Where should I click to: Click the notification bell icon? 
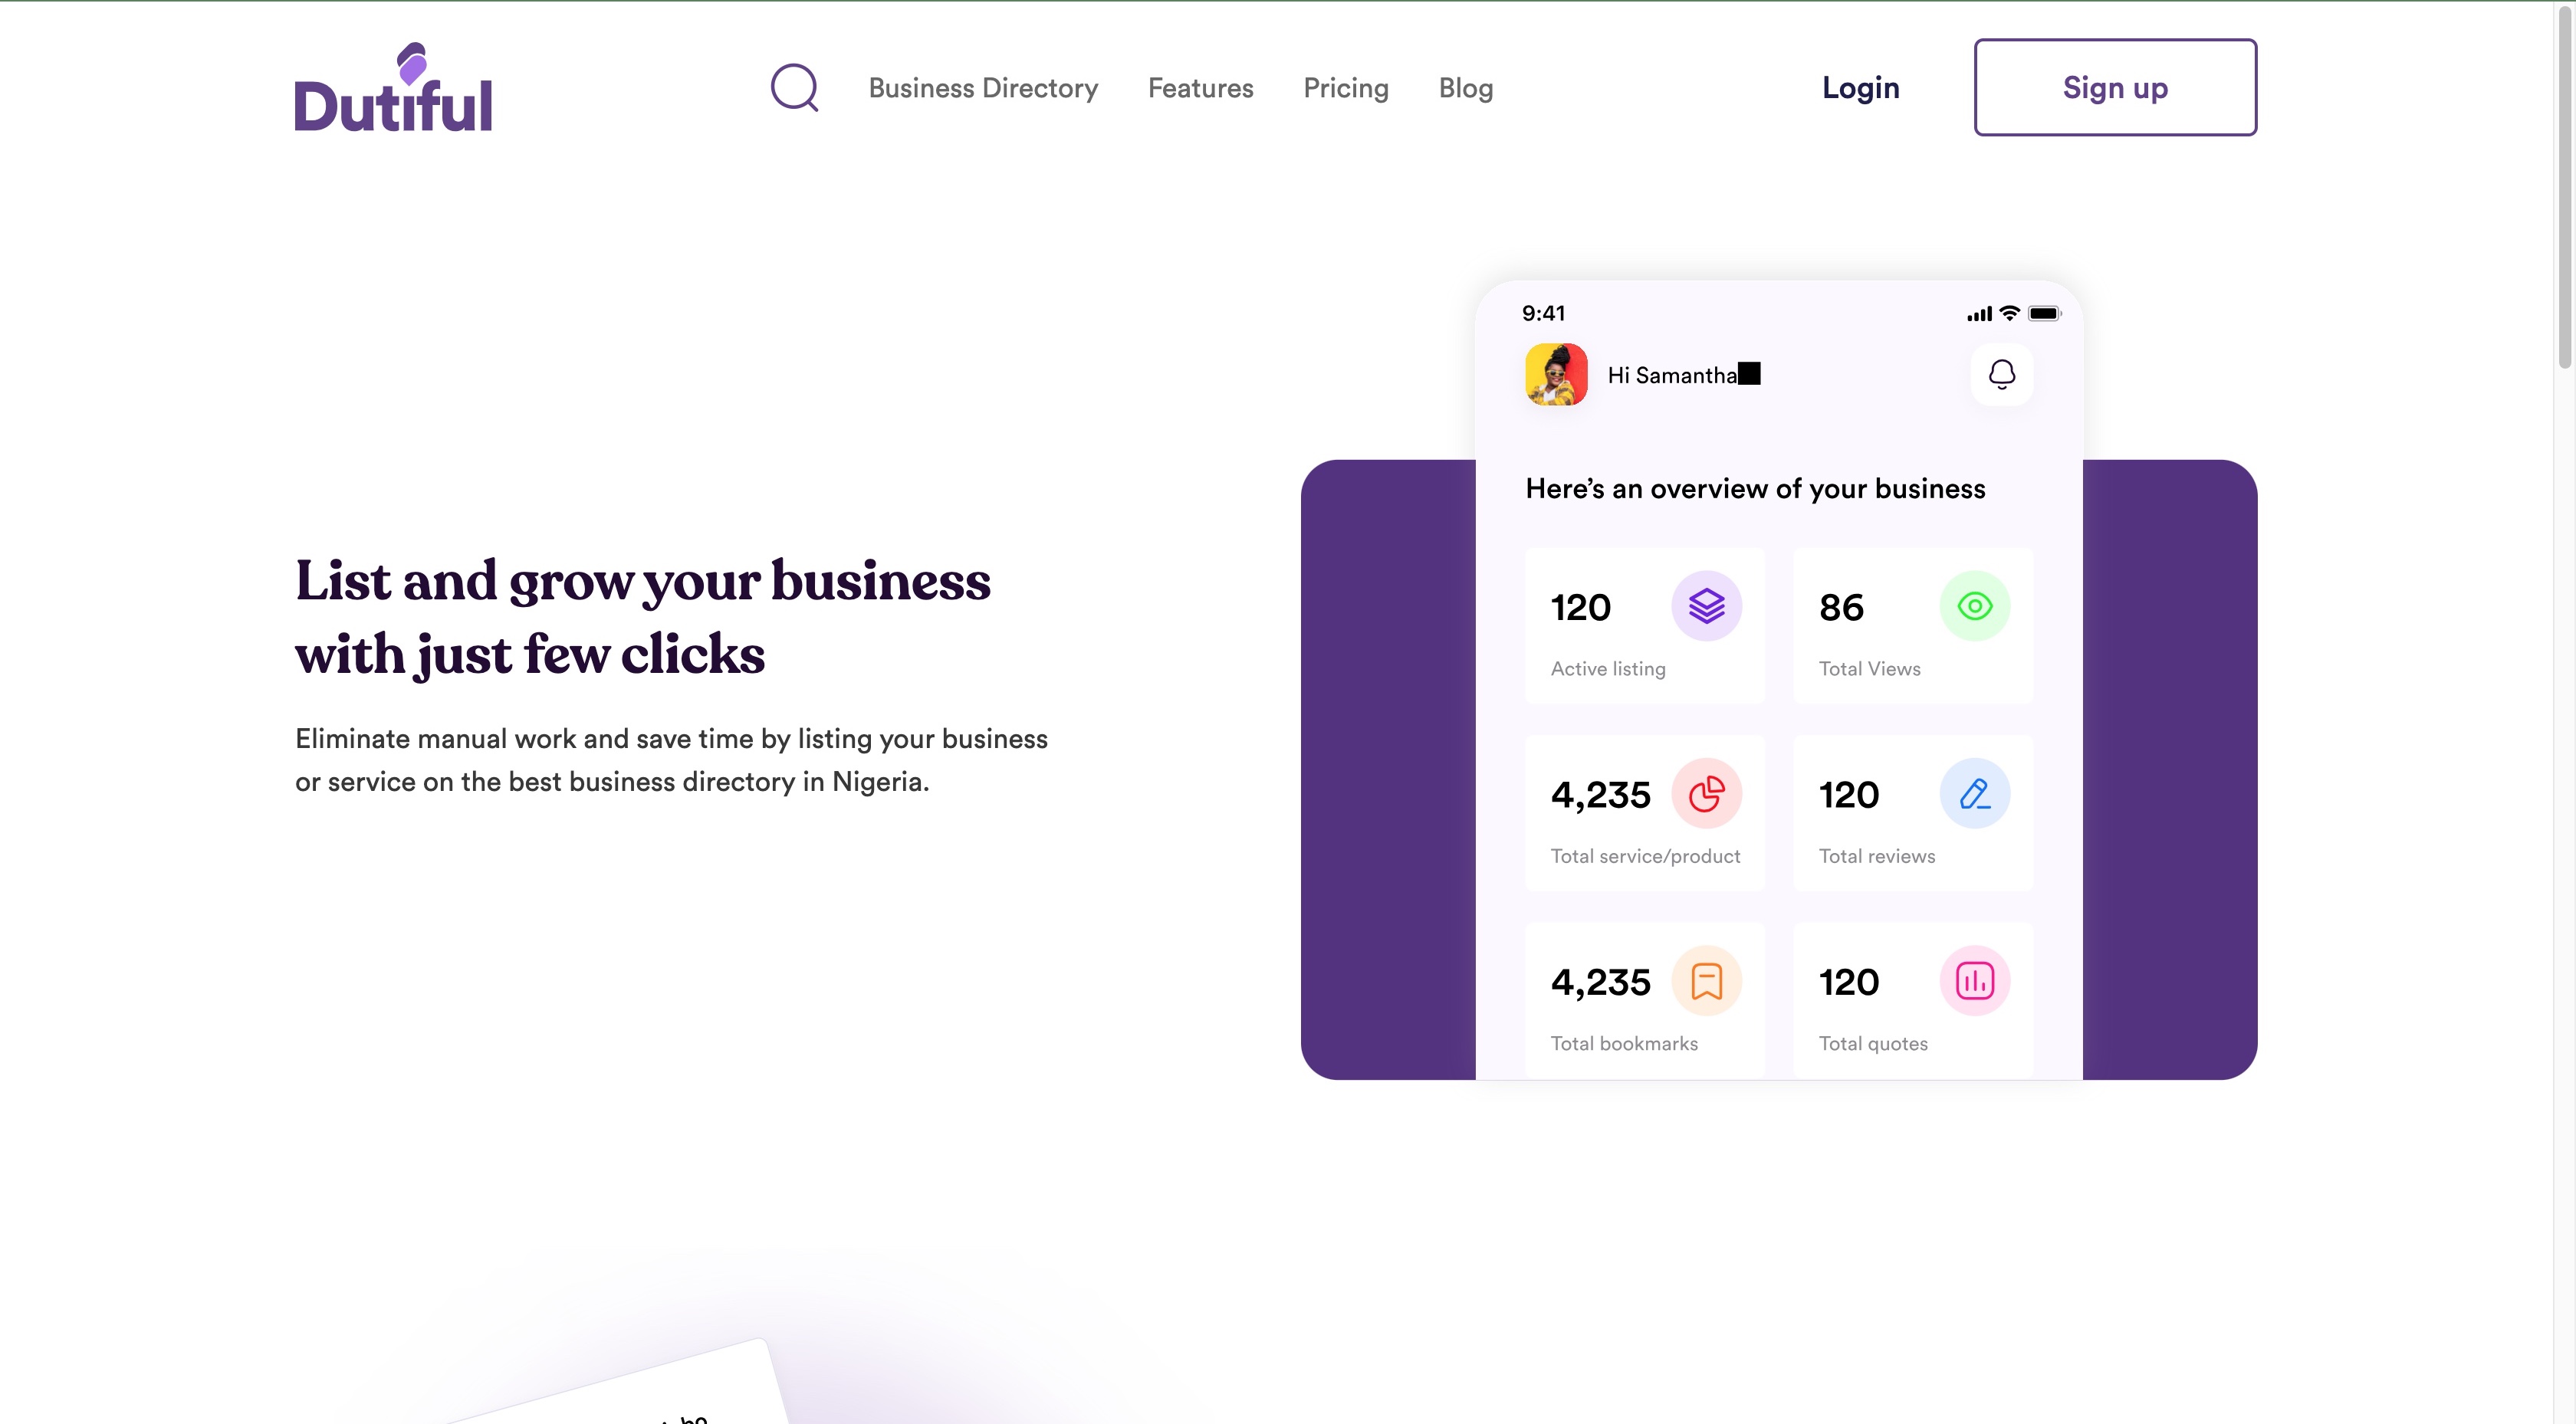pyautogui.click(x=2001, y=374)
